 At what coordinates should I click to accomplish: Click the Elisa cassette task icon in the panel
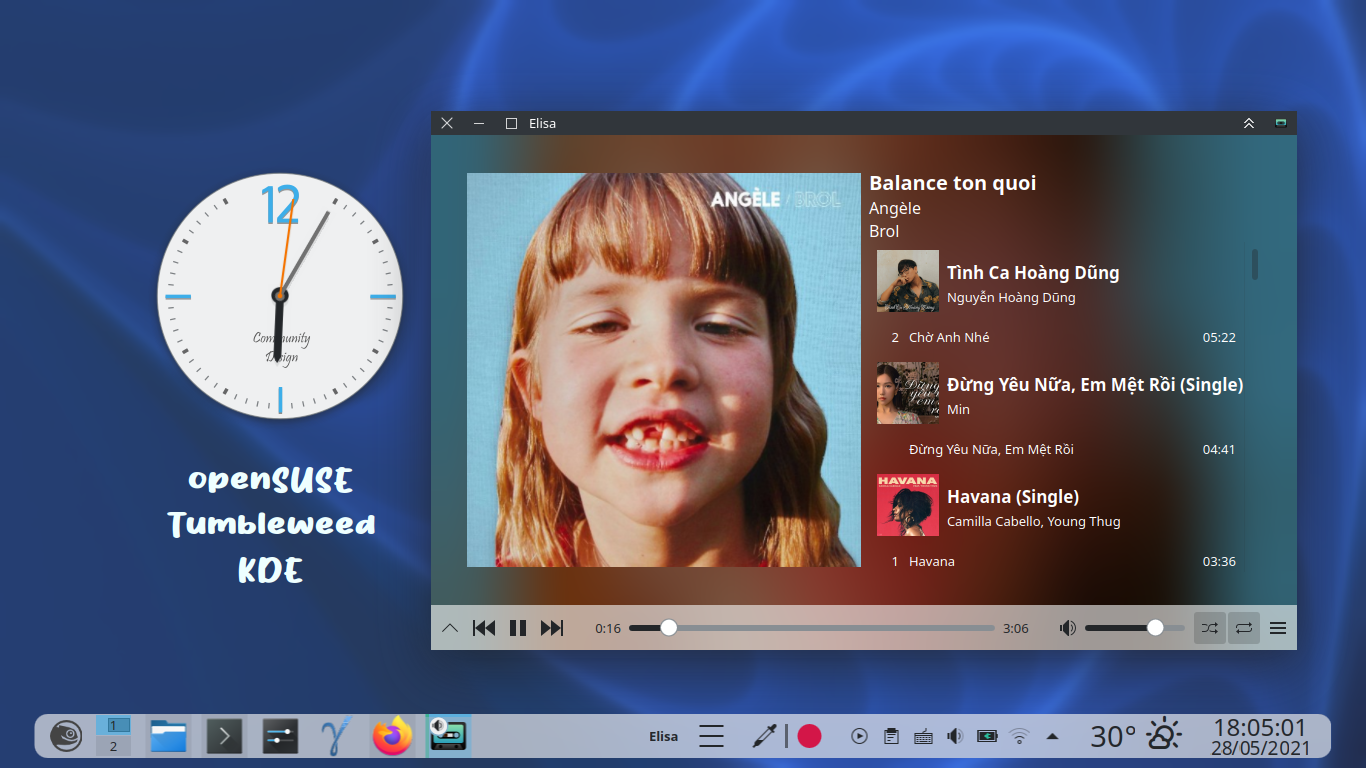(449, 736)
